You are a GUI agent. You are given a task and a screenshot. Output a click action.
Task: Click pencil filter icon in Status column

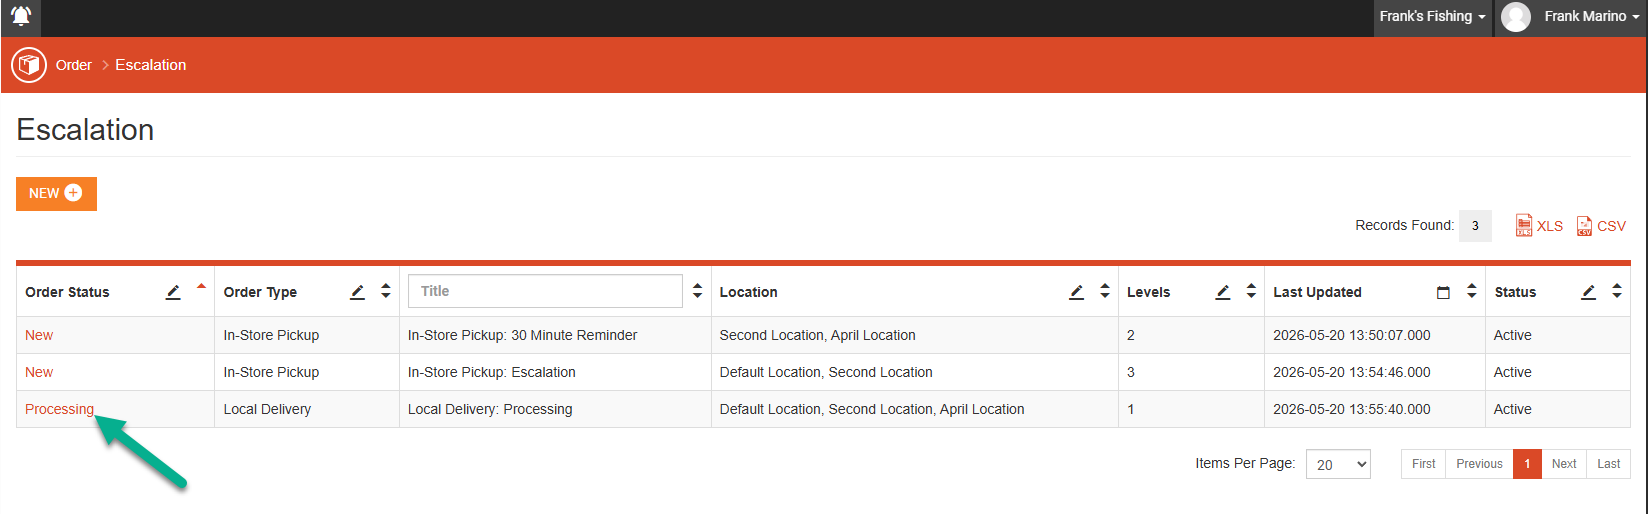tap(1588, 292)
